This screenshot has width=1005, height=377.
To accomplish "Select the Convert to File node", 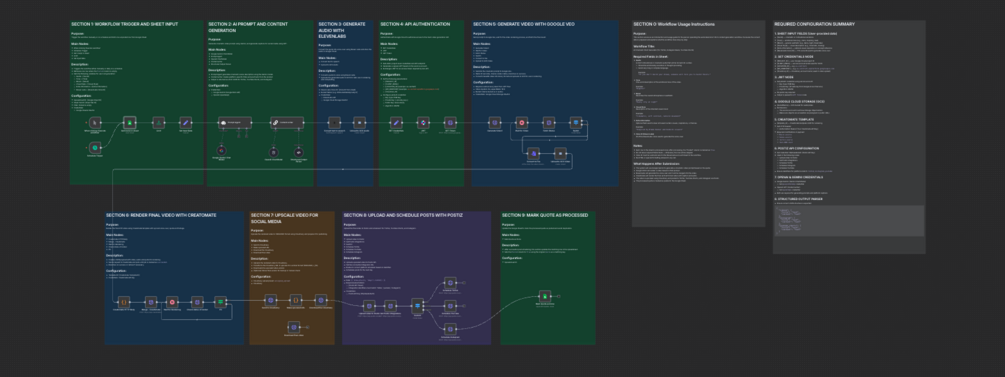I will pos(533,153).
